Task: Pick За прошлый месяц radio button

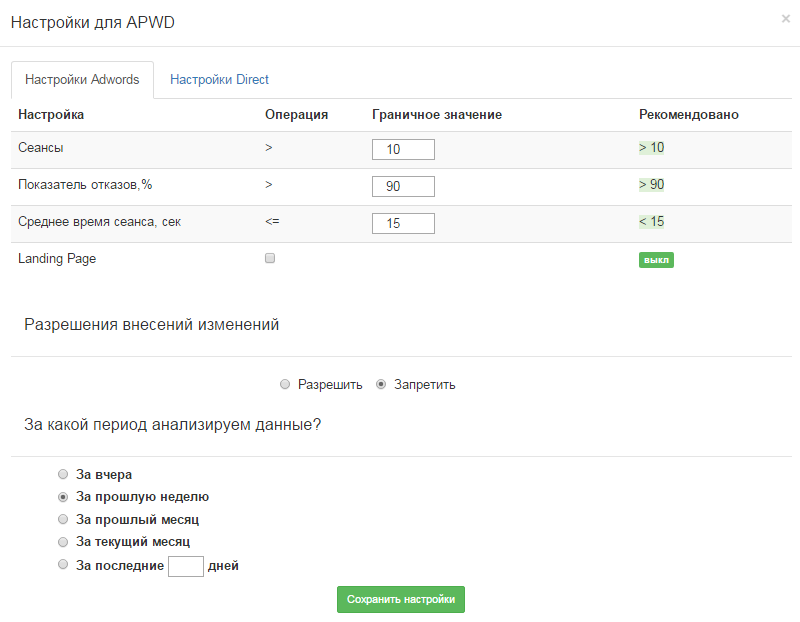Action: (64, 519)
